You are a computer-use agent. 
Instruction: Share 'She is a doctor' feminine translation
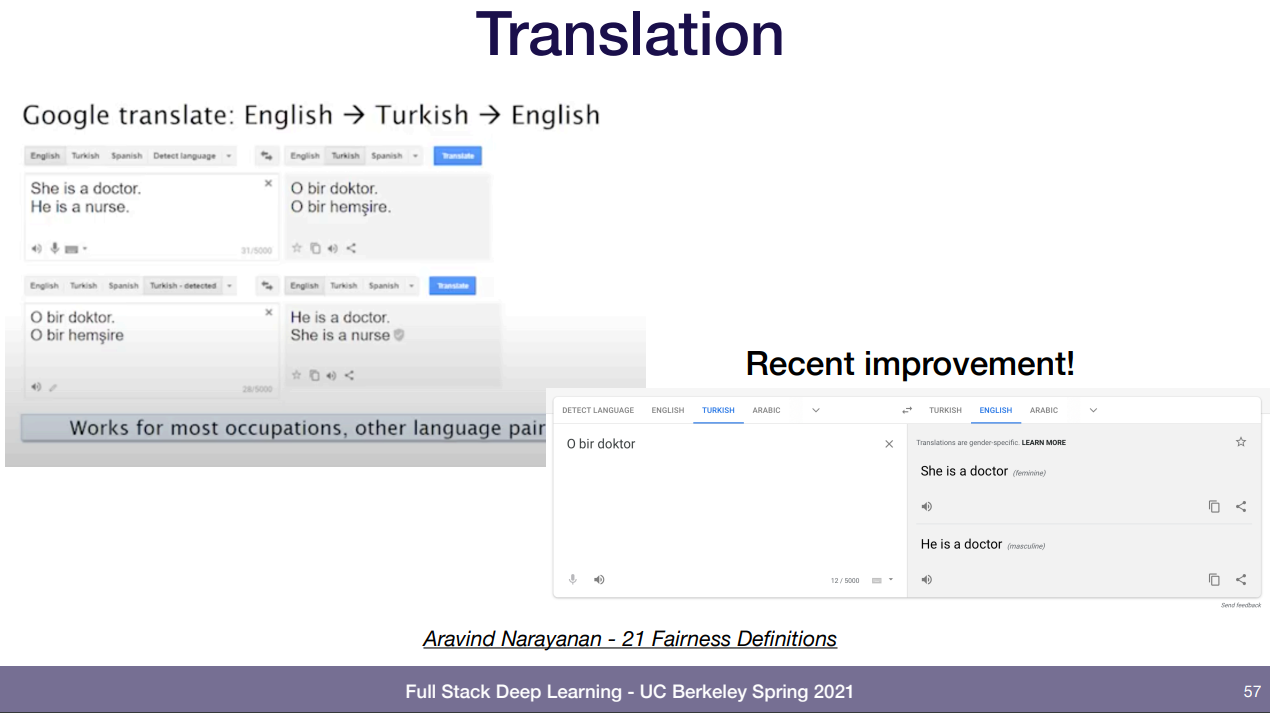(x=1241, y=507)
